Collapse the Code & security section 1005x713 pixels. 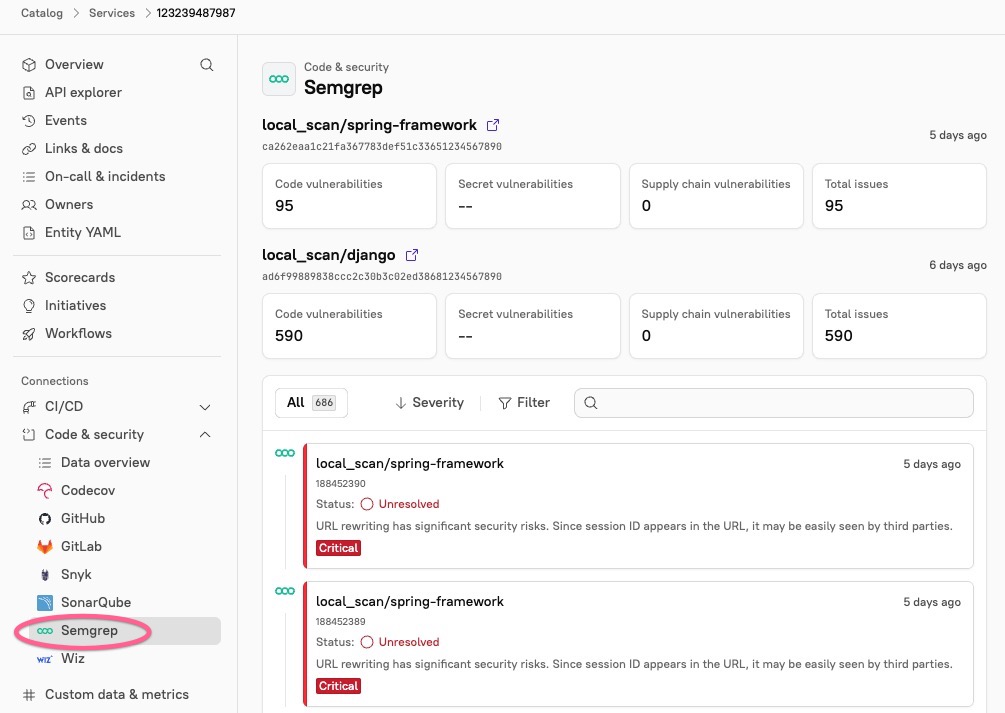coord(205,434)
